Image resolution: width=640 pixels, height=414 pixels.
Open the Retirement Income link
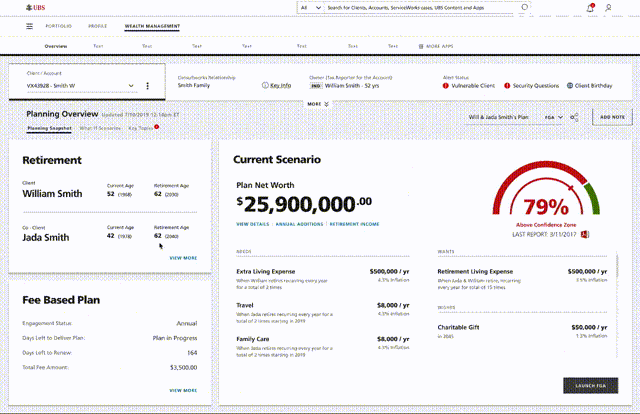tap(354, 224)
